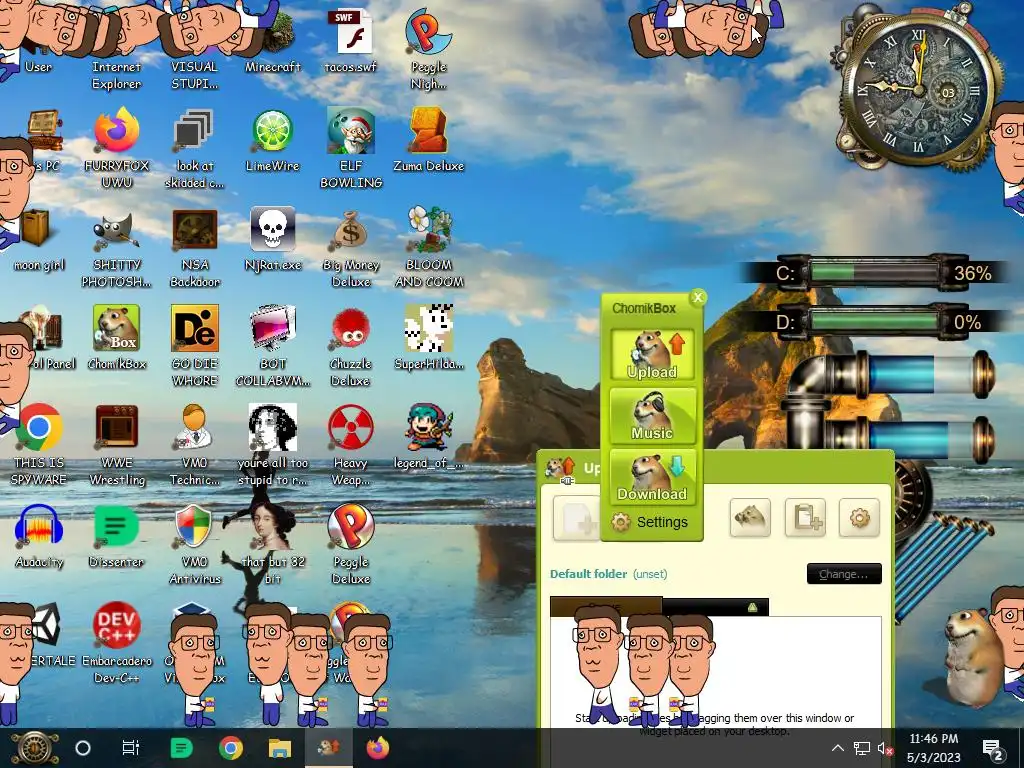
Task: Open the SuperHilda desktop icon
Action: pos(428,337)
